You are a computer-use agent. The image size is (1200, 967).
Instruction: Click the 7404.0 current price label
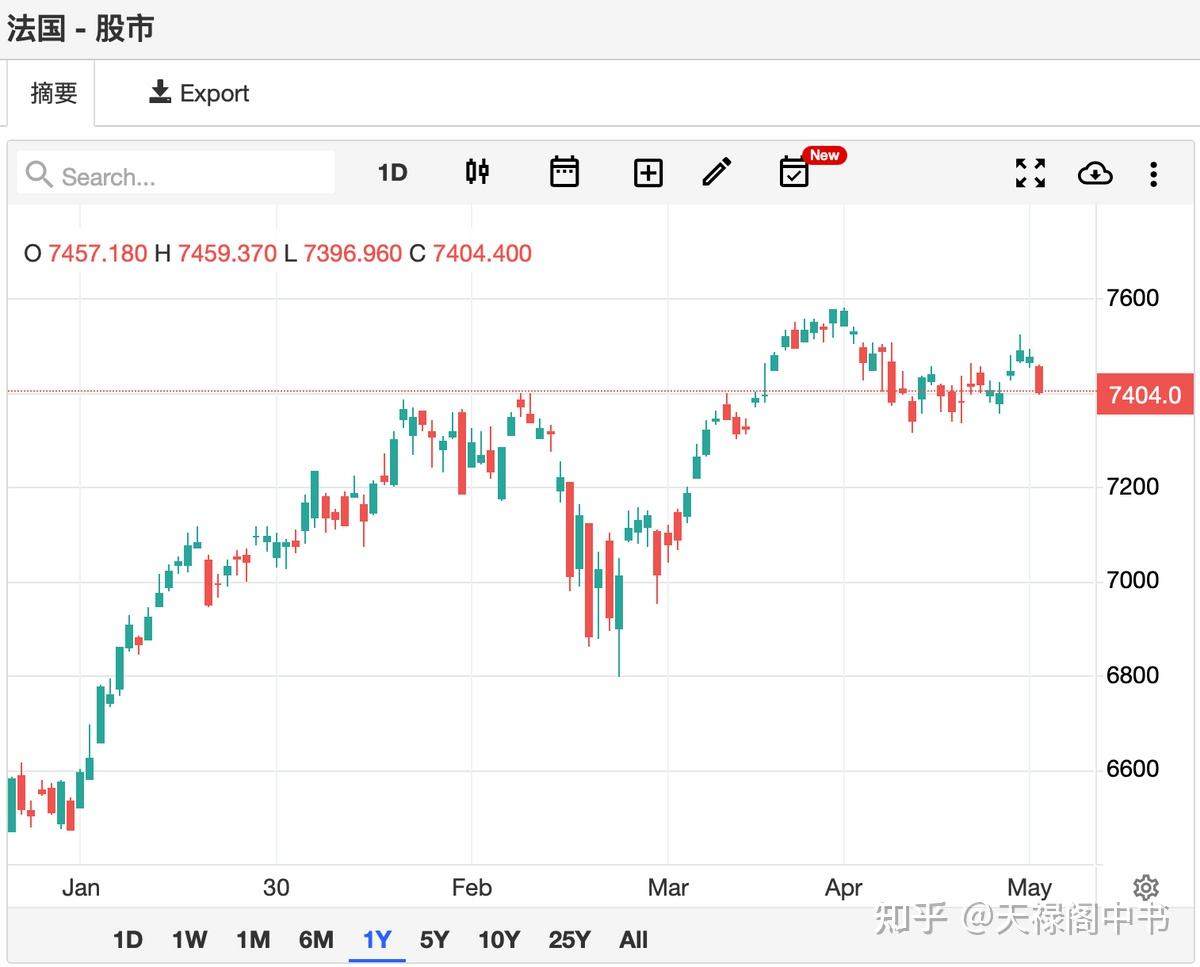pos(1145,395)
